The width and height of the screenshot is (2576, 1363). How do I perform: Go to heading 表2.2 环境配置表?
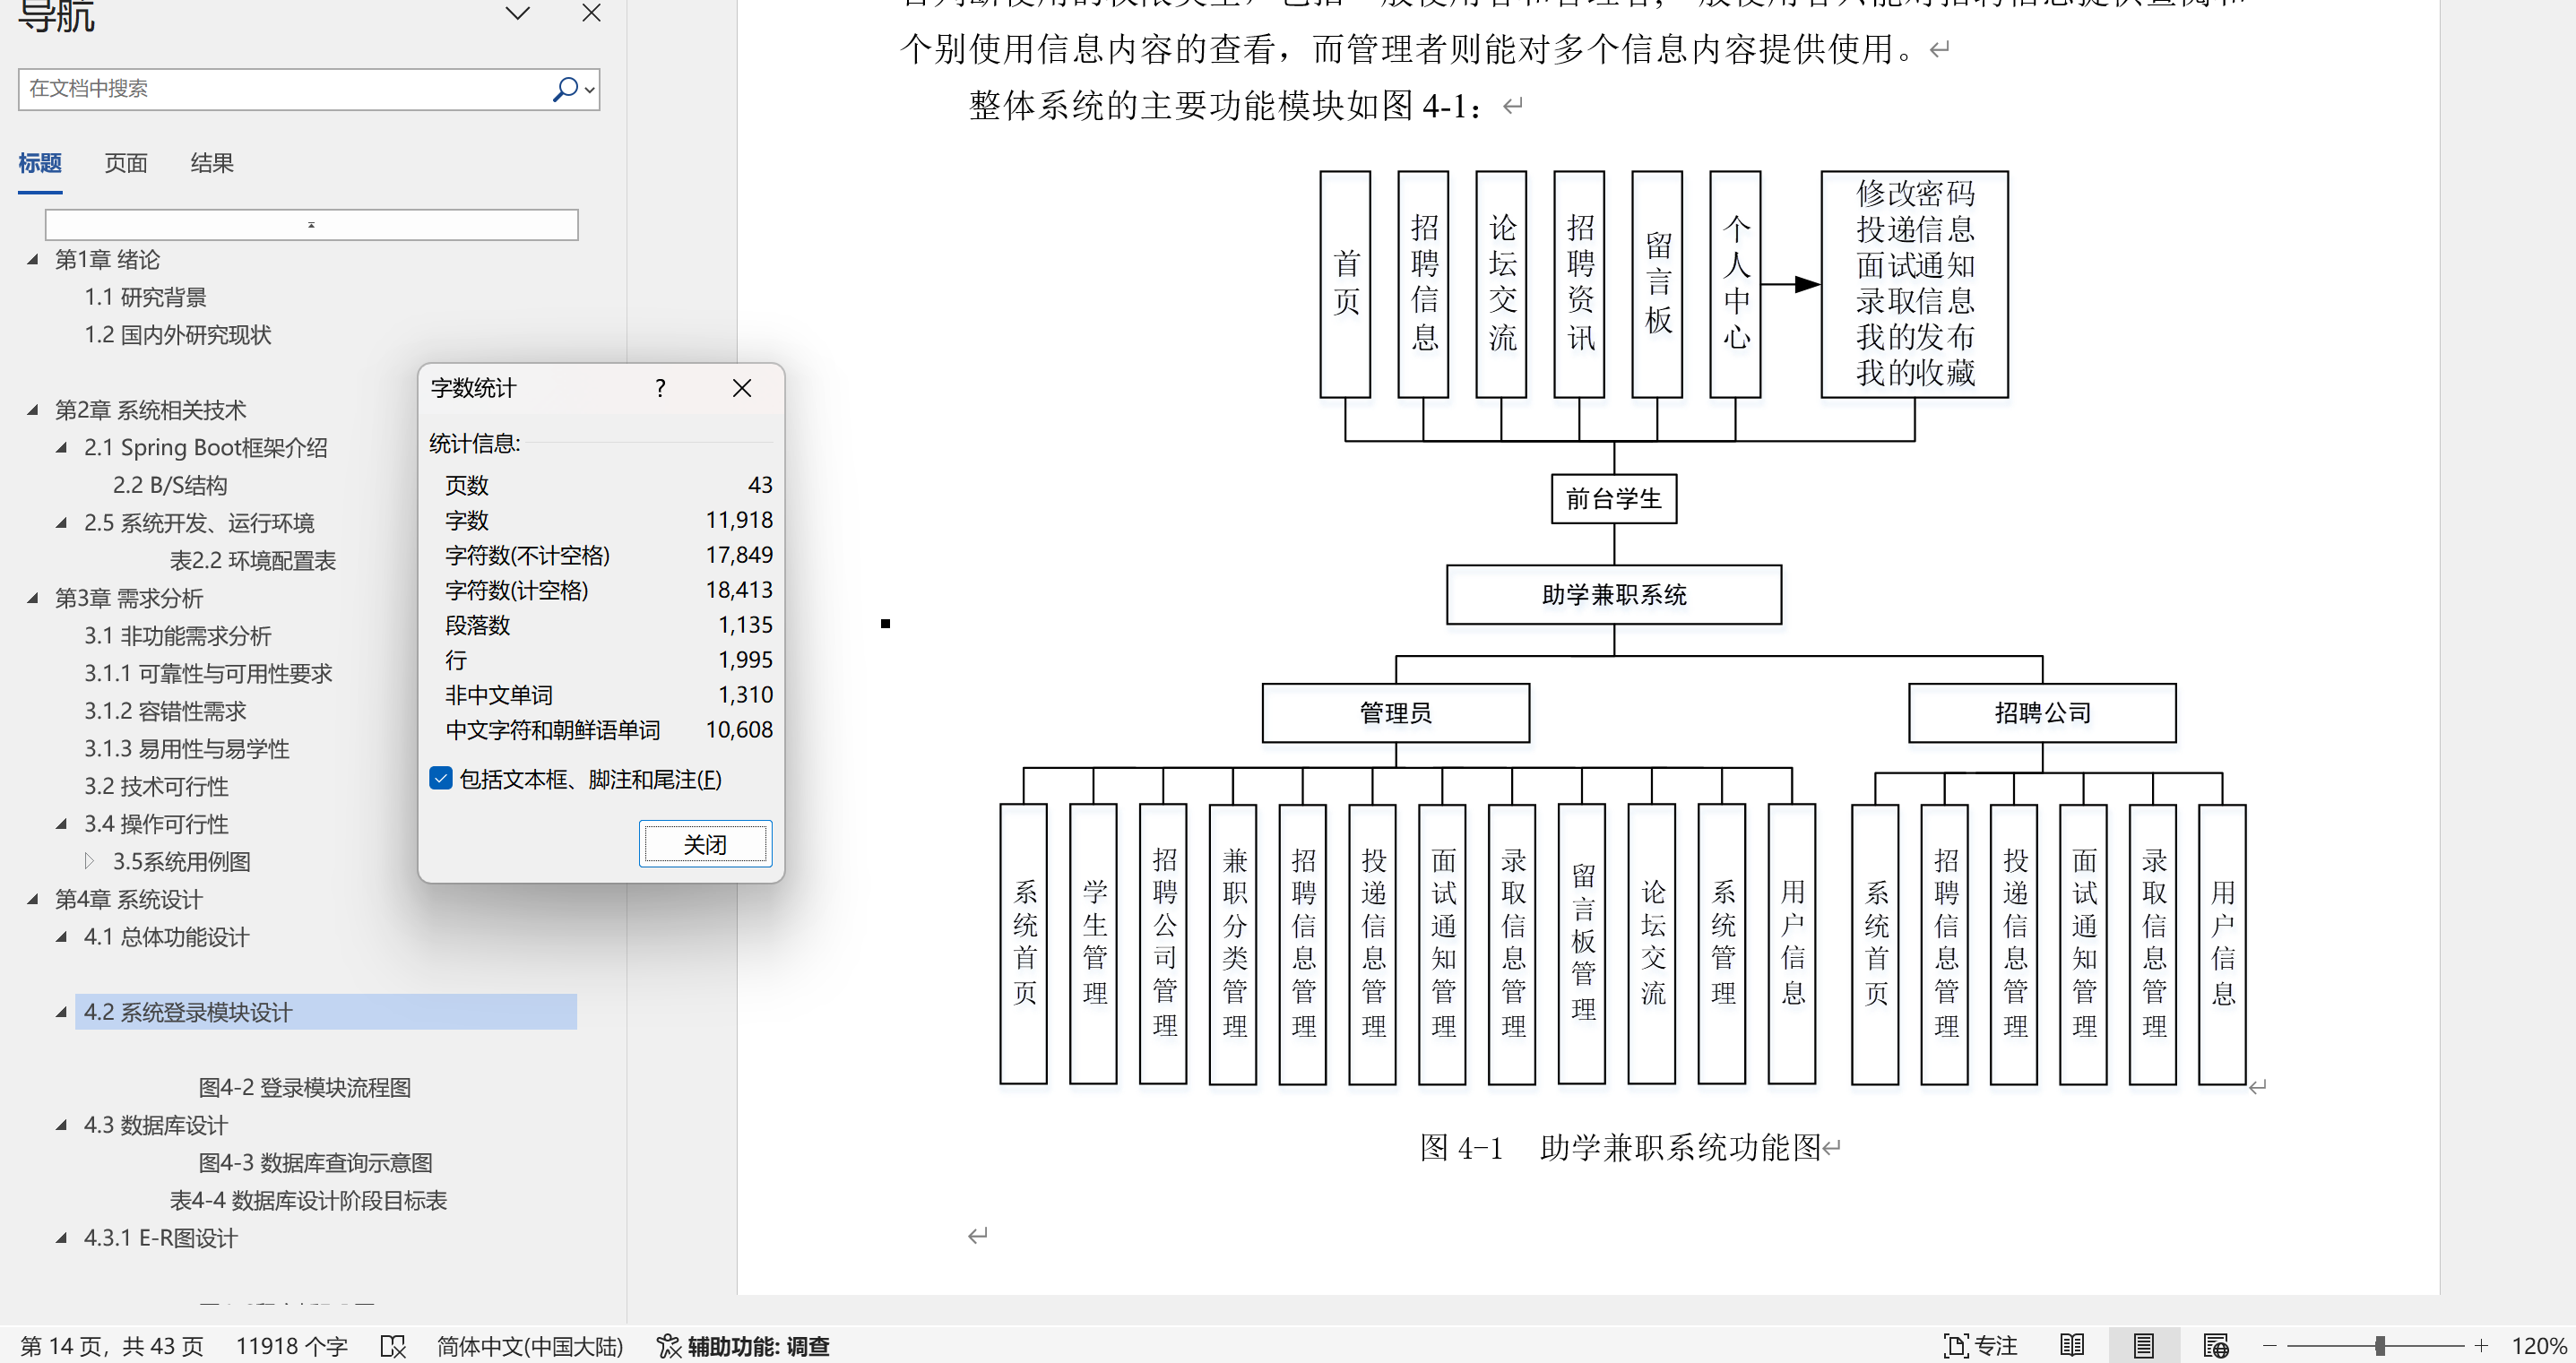coord(253,561)
